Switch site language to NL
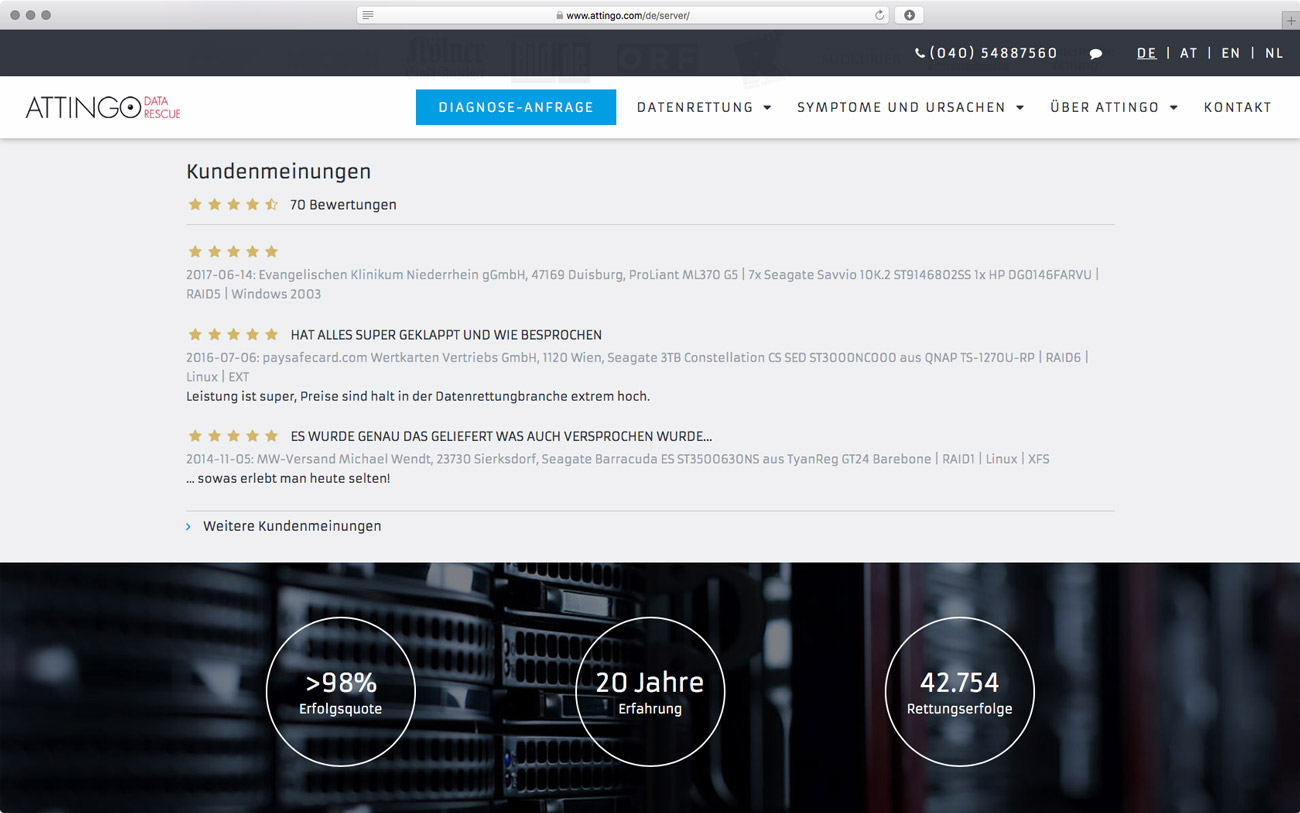The image size is (1300, 813). pos(1273,54)
